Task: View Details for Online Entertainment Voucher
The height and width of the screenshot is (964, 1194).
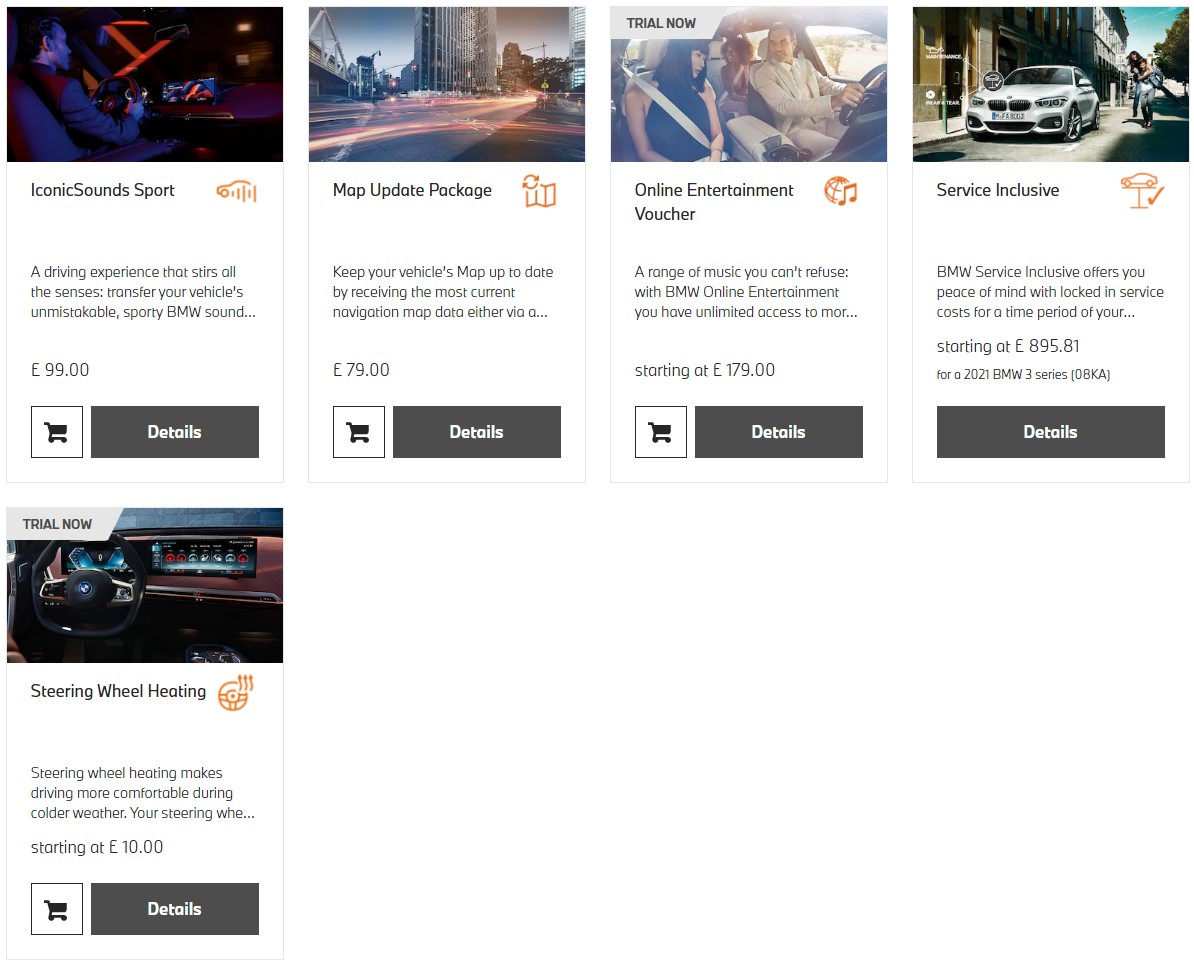Action: point(779,432)
